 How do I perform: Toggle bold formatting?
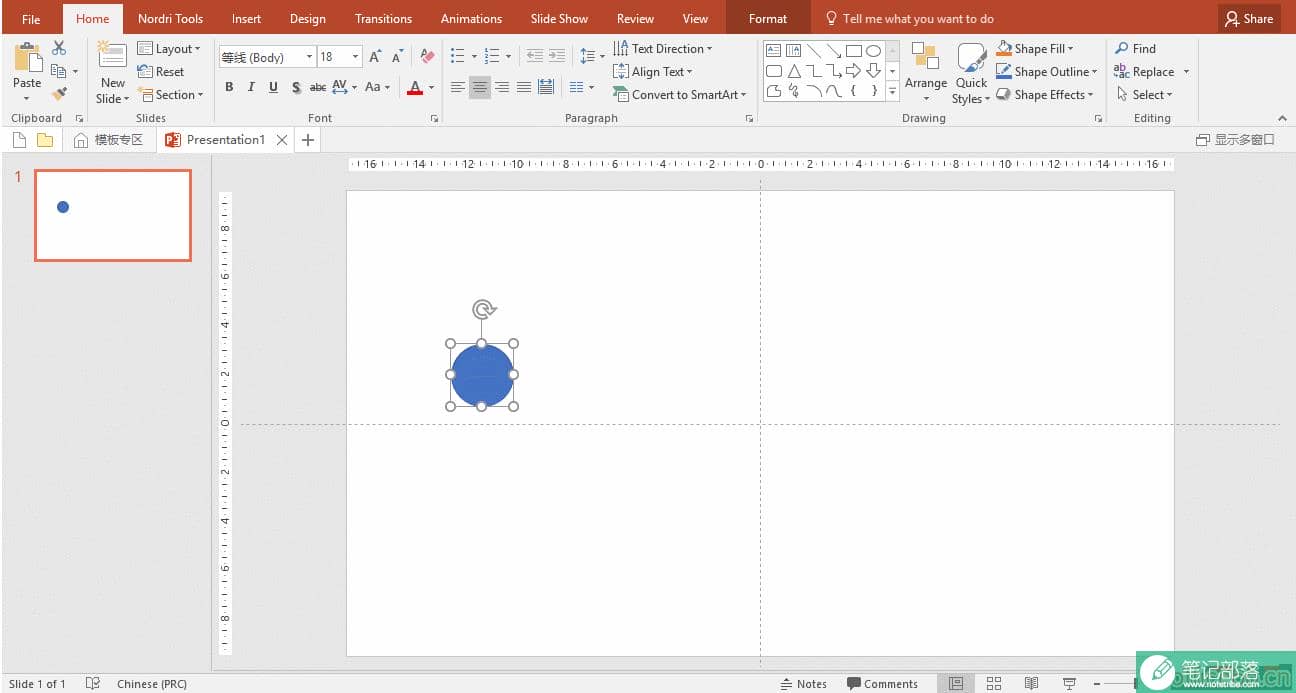pos(229,88)
